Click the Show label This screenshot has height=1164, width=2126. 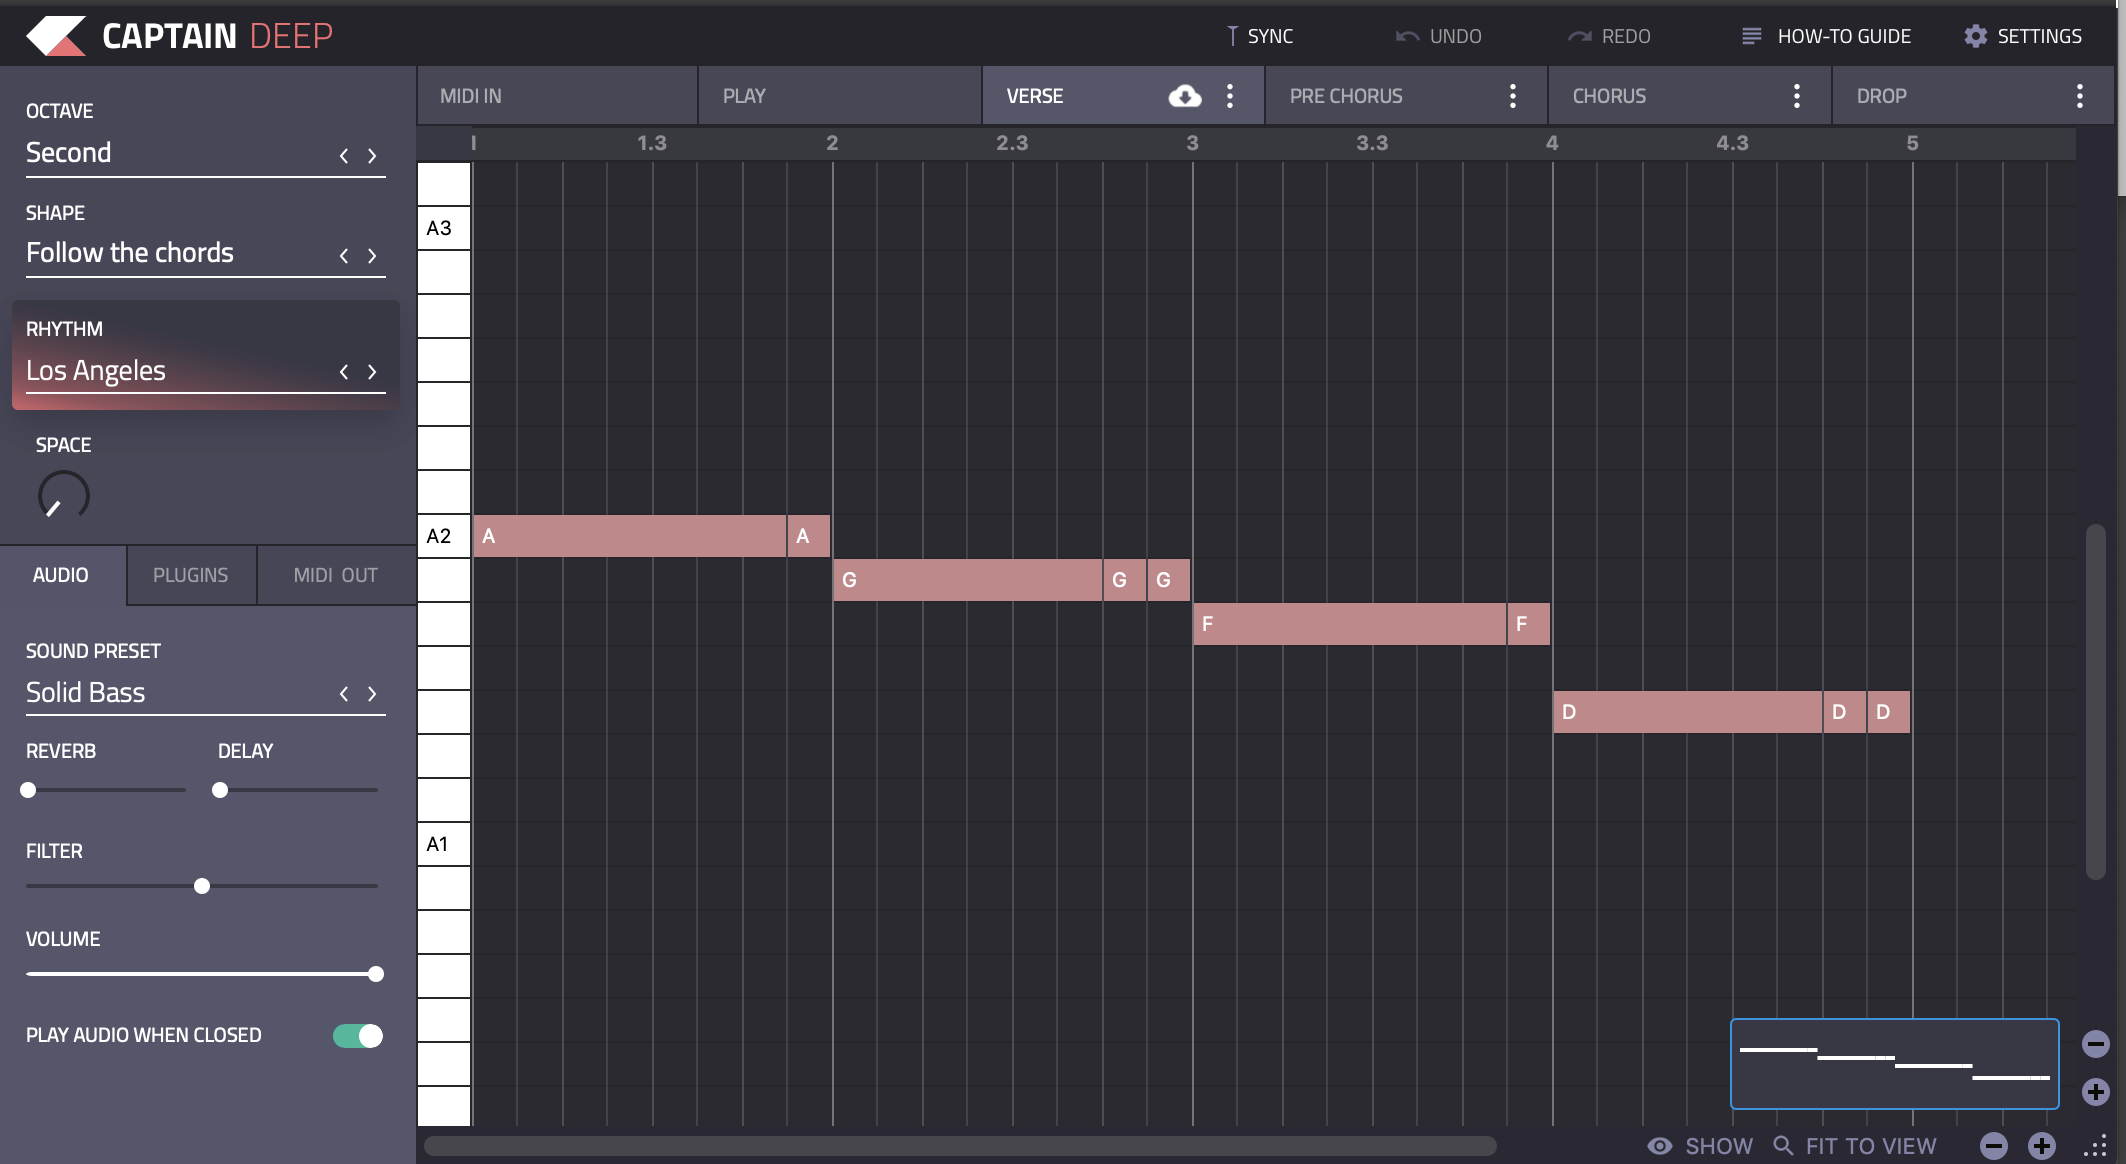[1719, 1146]
